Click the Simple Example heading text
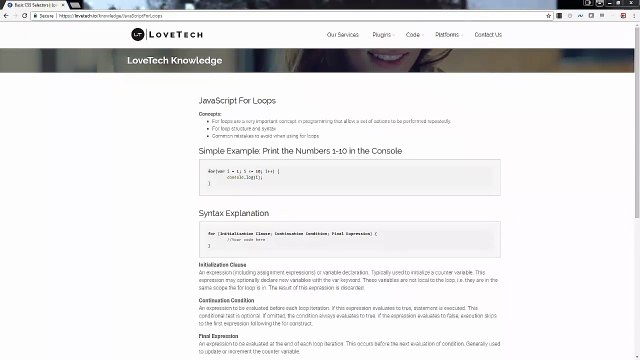 click(300, 151)
